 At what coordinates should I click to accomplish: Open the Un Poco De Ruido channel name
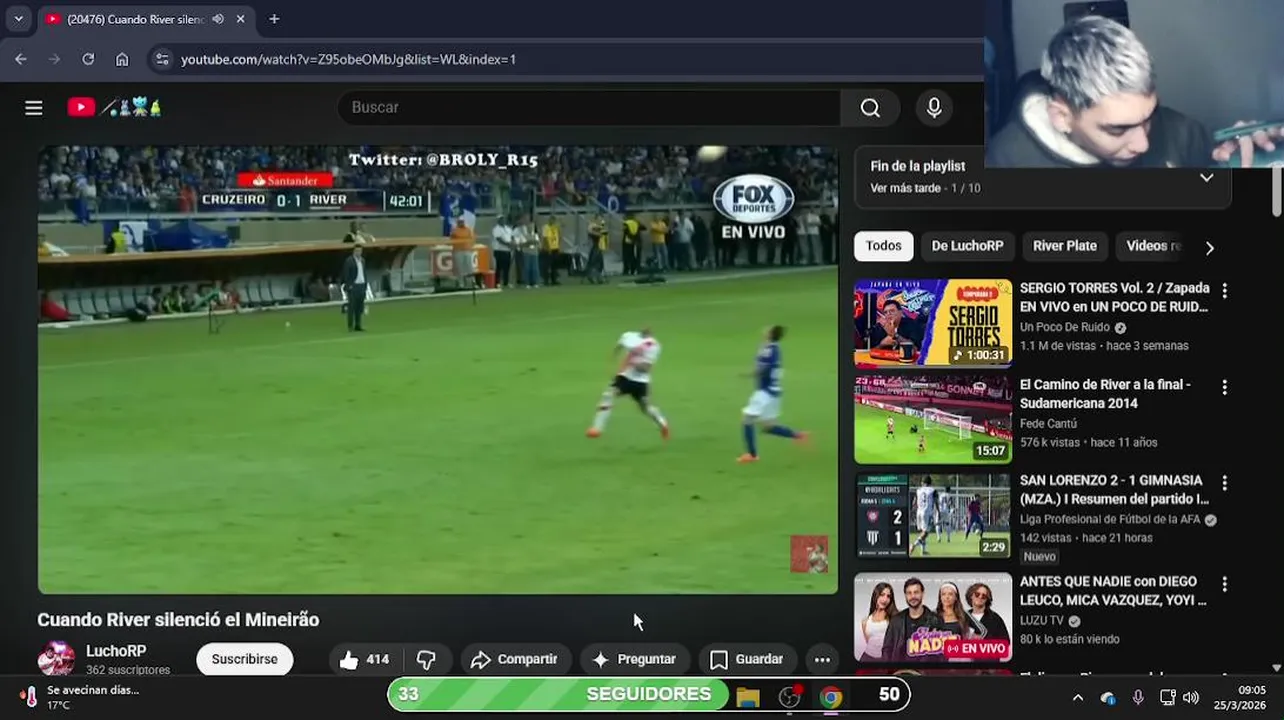point(1065,327)
